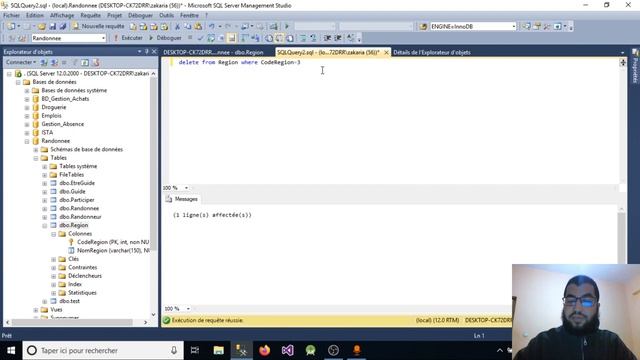Click the Exécuter button

128,38
